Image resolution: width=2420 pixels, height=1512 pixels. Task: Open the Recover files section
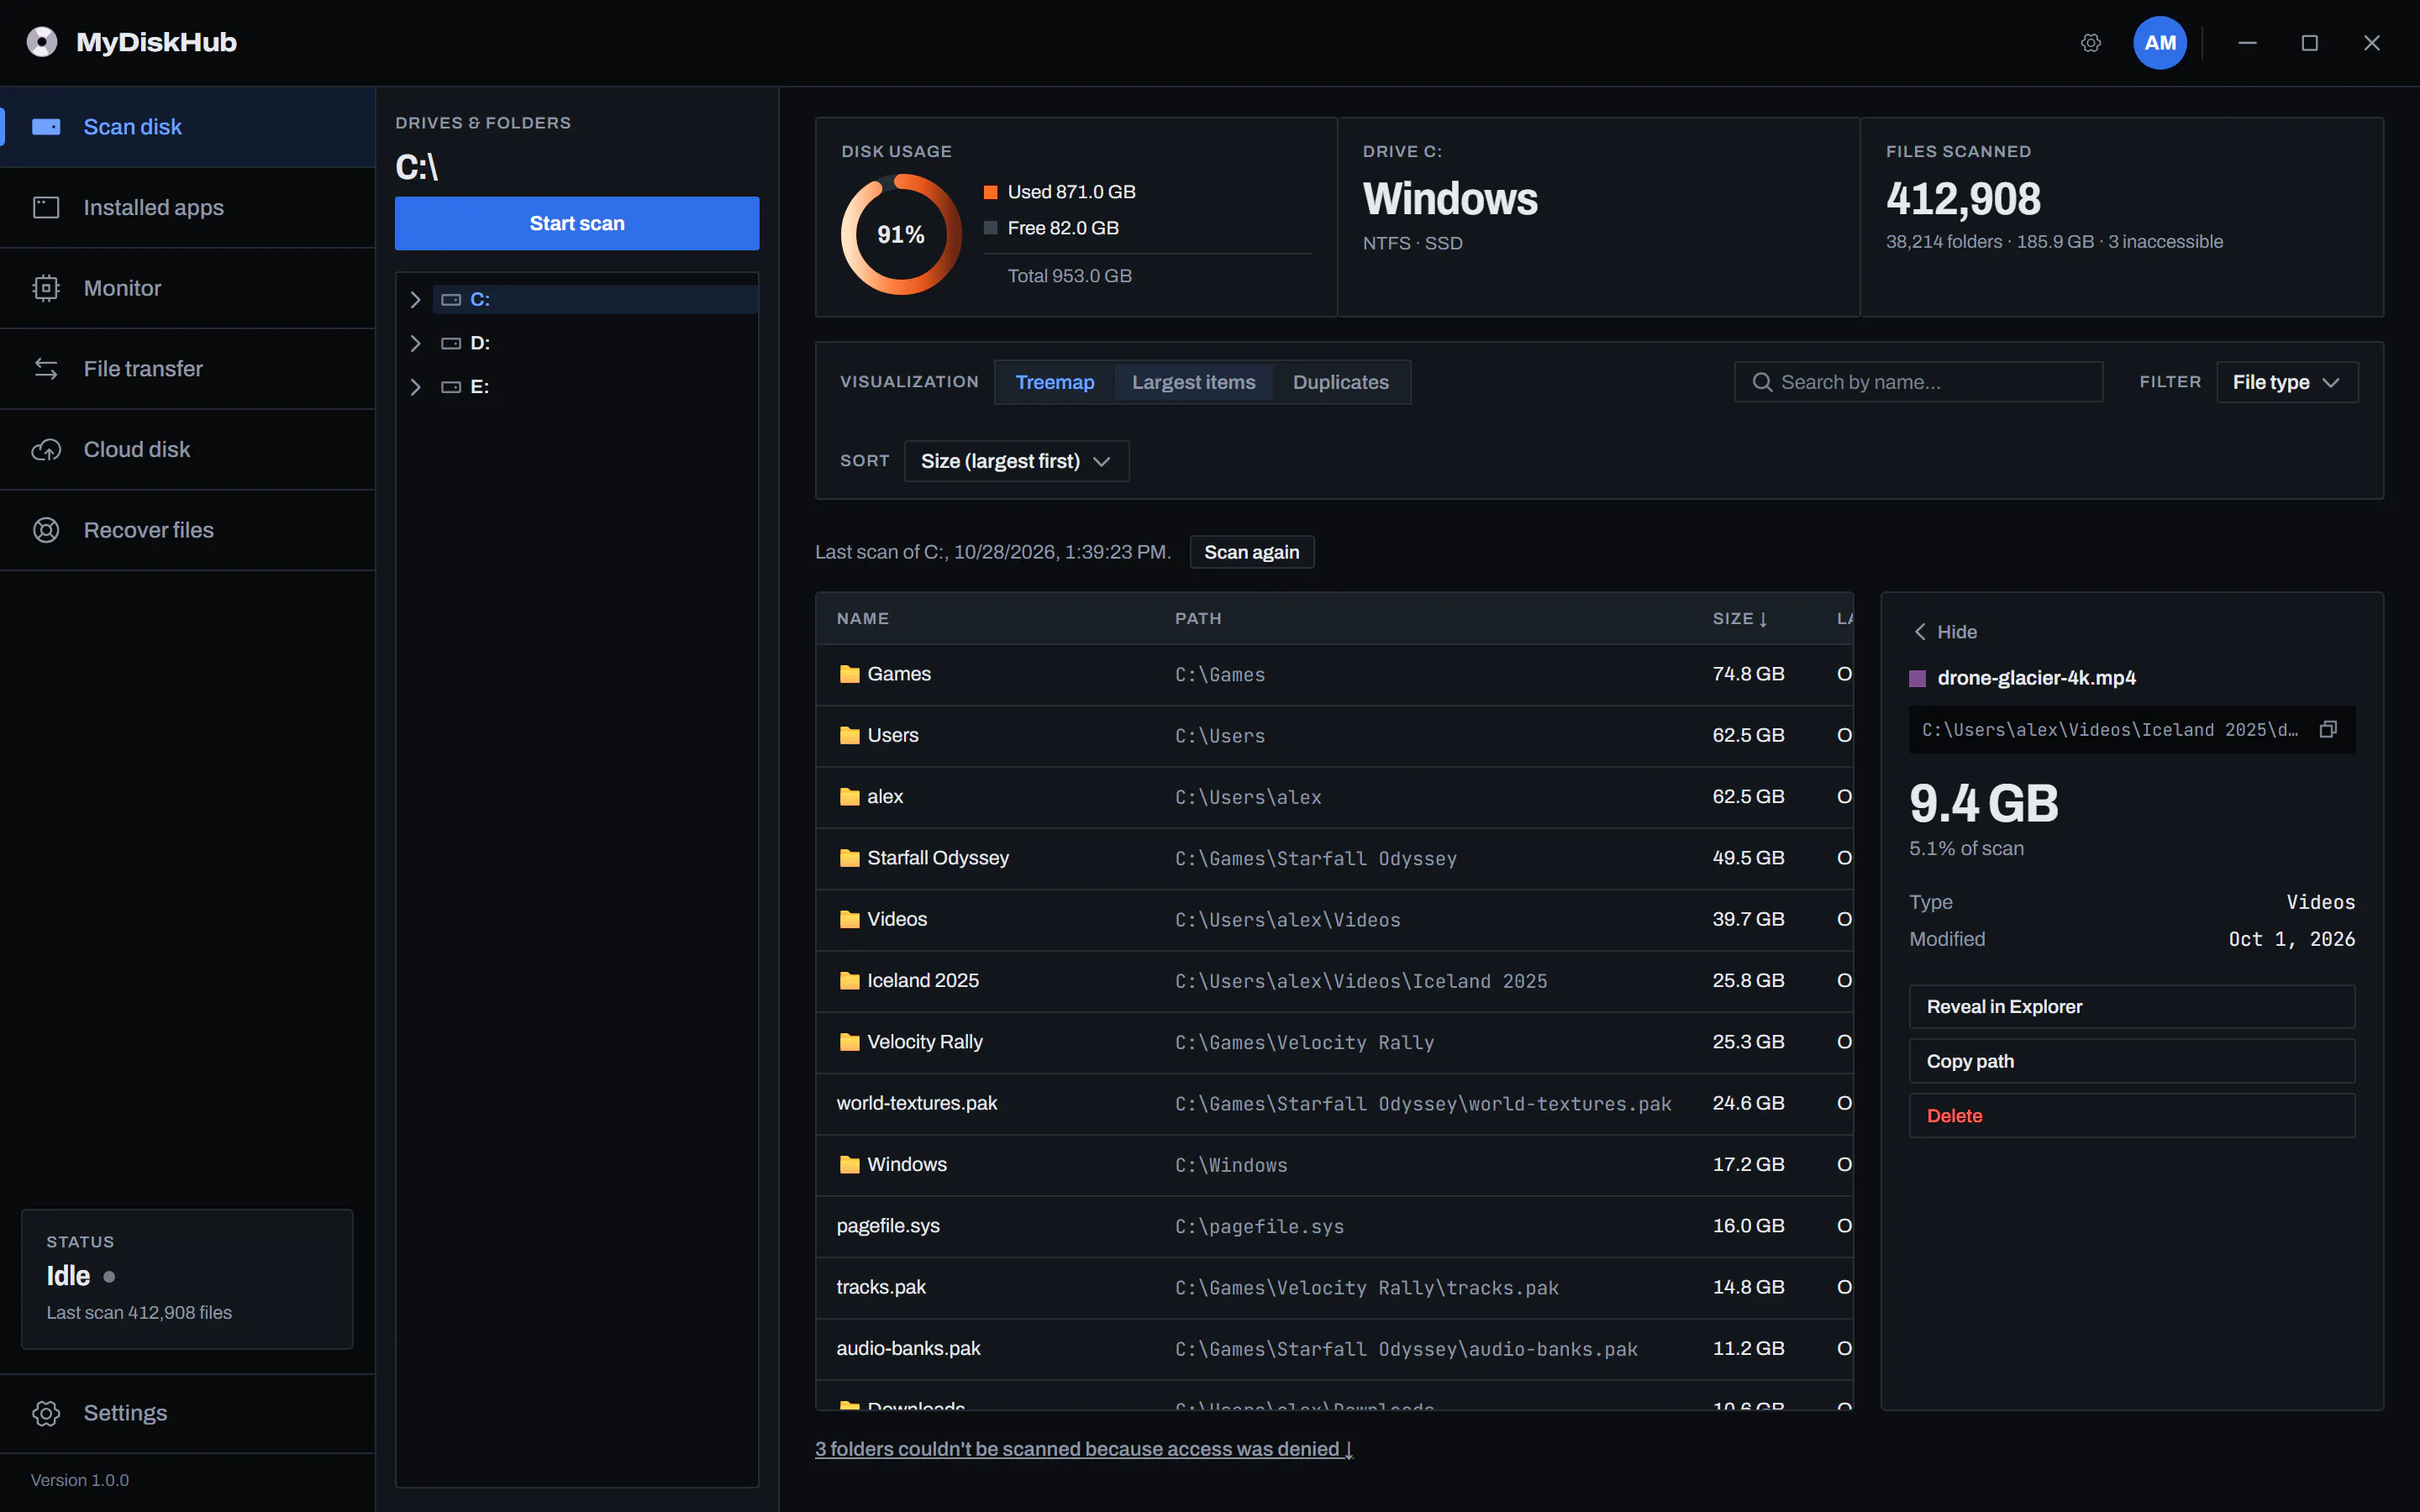pyautogui.click(x=187, y=530)
